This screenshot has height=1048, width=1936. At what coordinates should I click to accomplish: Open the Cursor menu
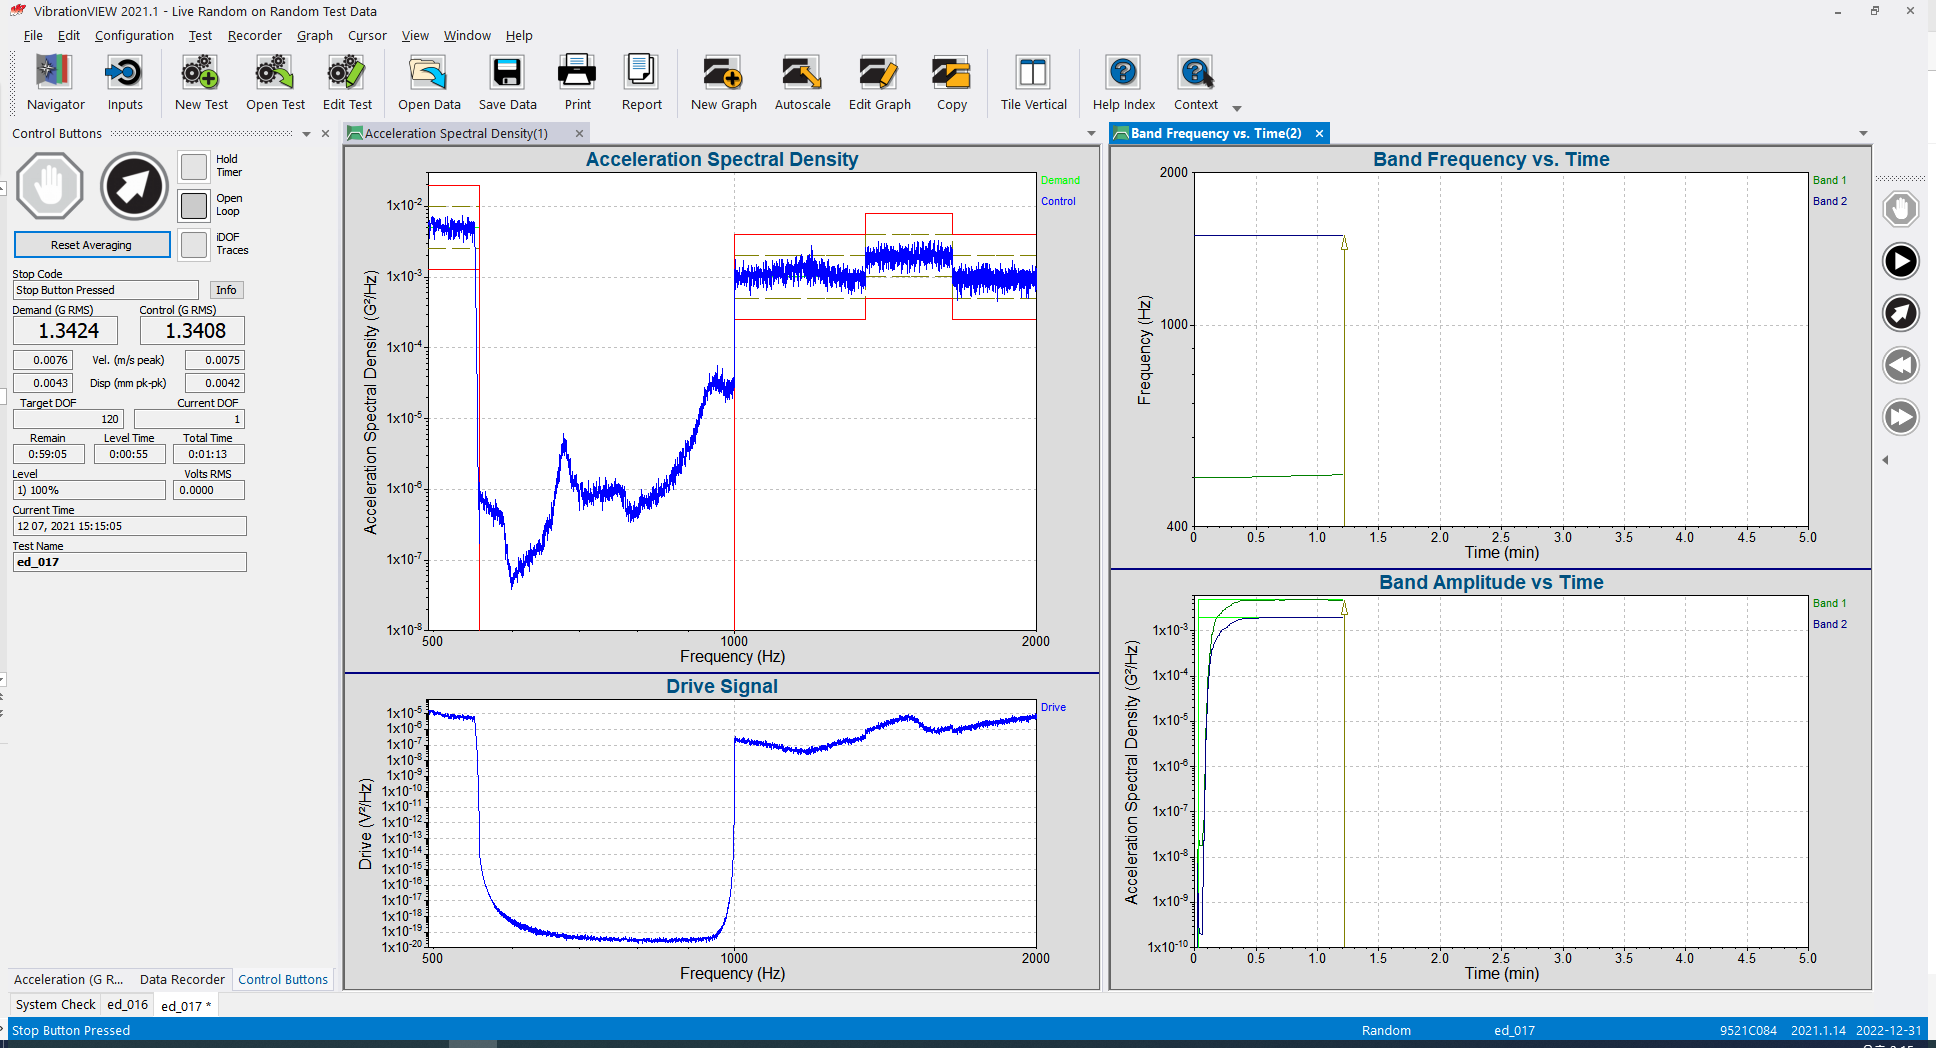[x=367, y=36]
